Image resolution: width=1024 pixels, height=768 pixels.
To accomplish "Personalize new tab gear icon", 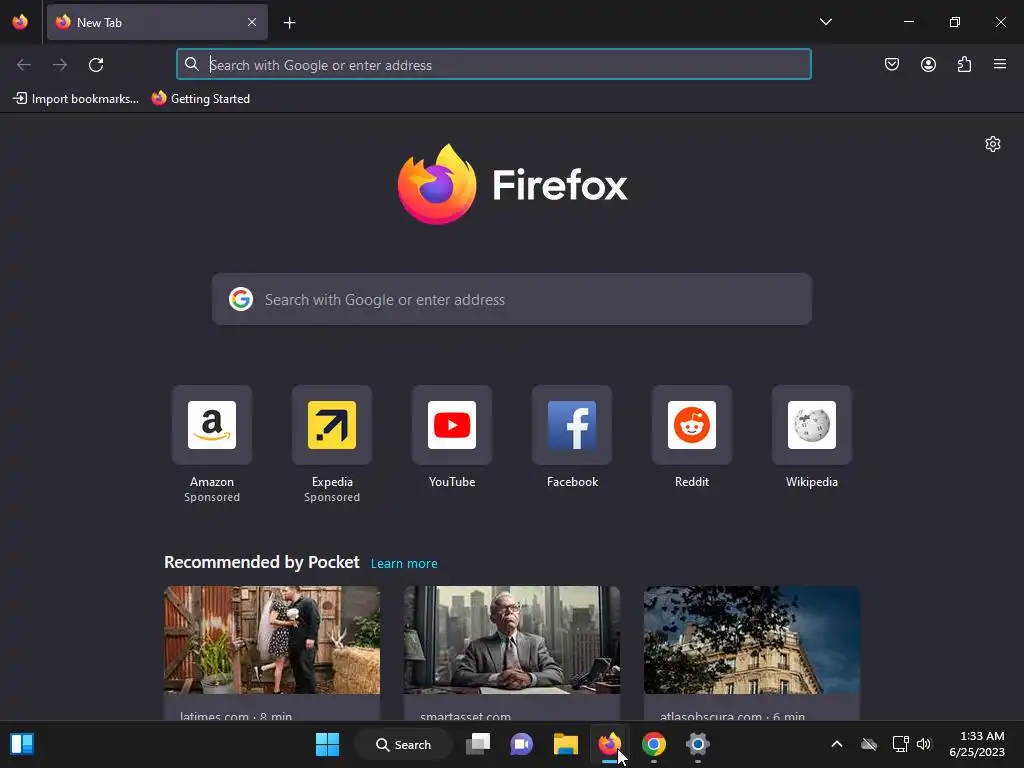I will pyautogui.click(x=993, y=144).
